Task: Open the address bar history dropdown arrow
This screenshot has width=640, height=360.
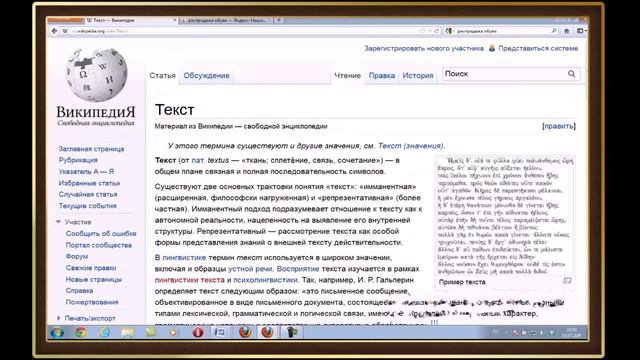Action: pos(430,31)
